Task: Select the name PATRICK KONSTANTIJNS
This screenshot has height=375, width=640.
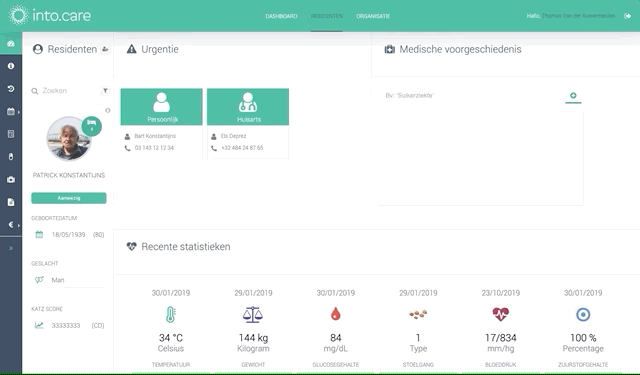Action: (x=69, y=175)
